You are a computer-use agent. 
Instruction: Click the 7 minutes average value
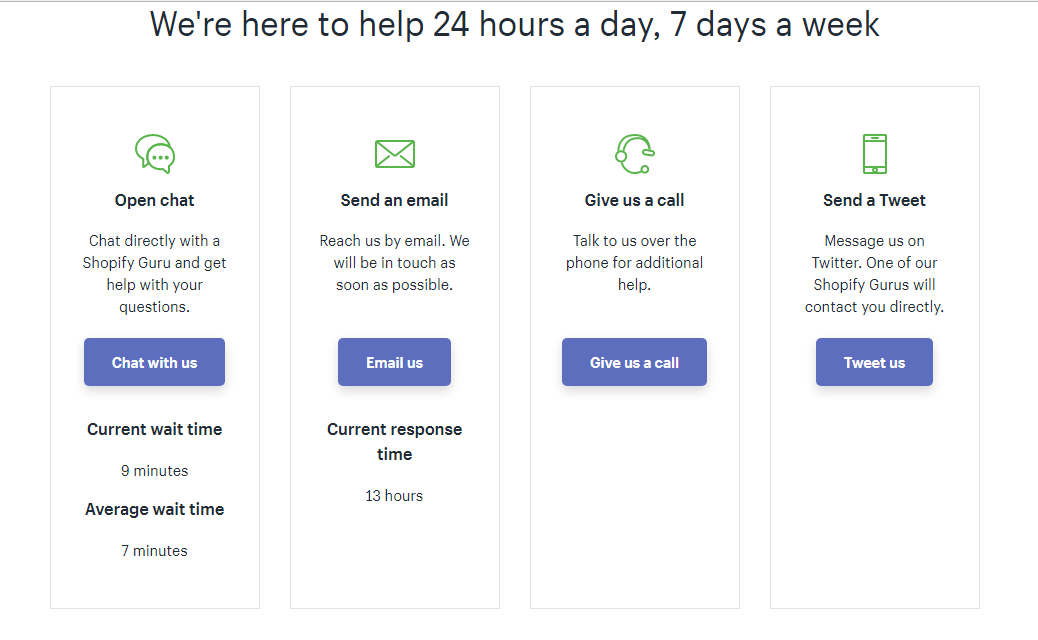click(x=155, y=551)
